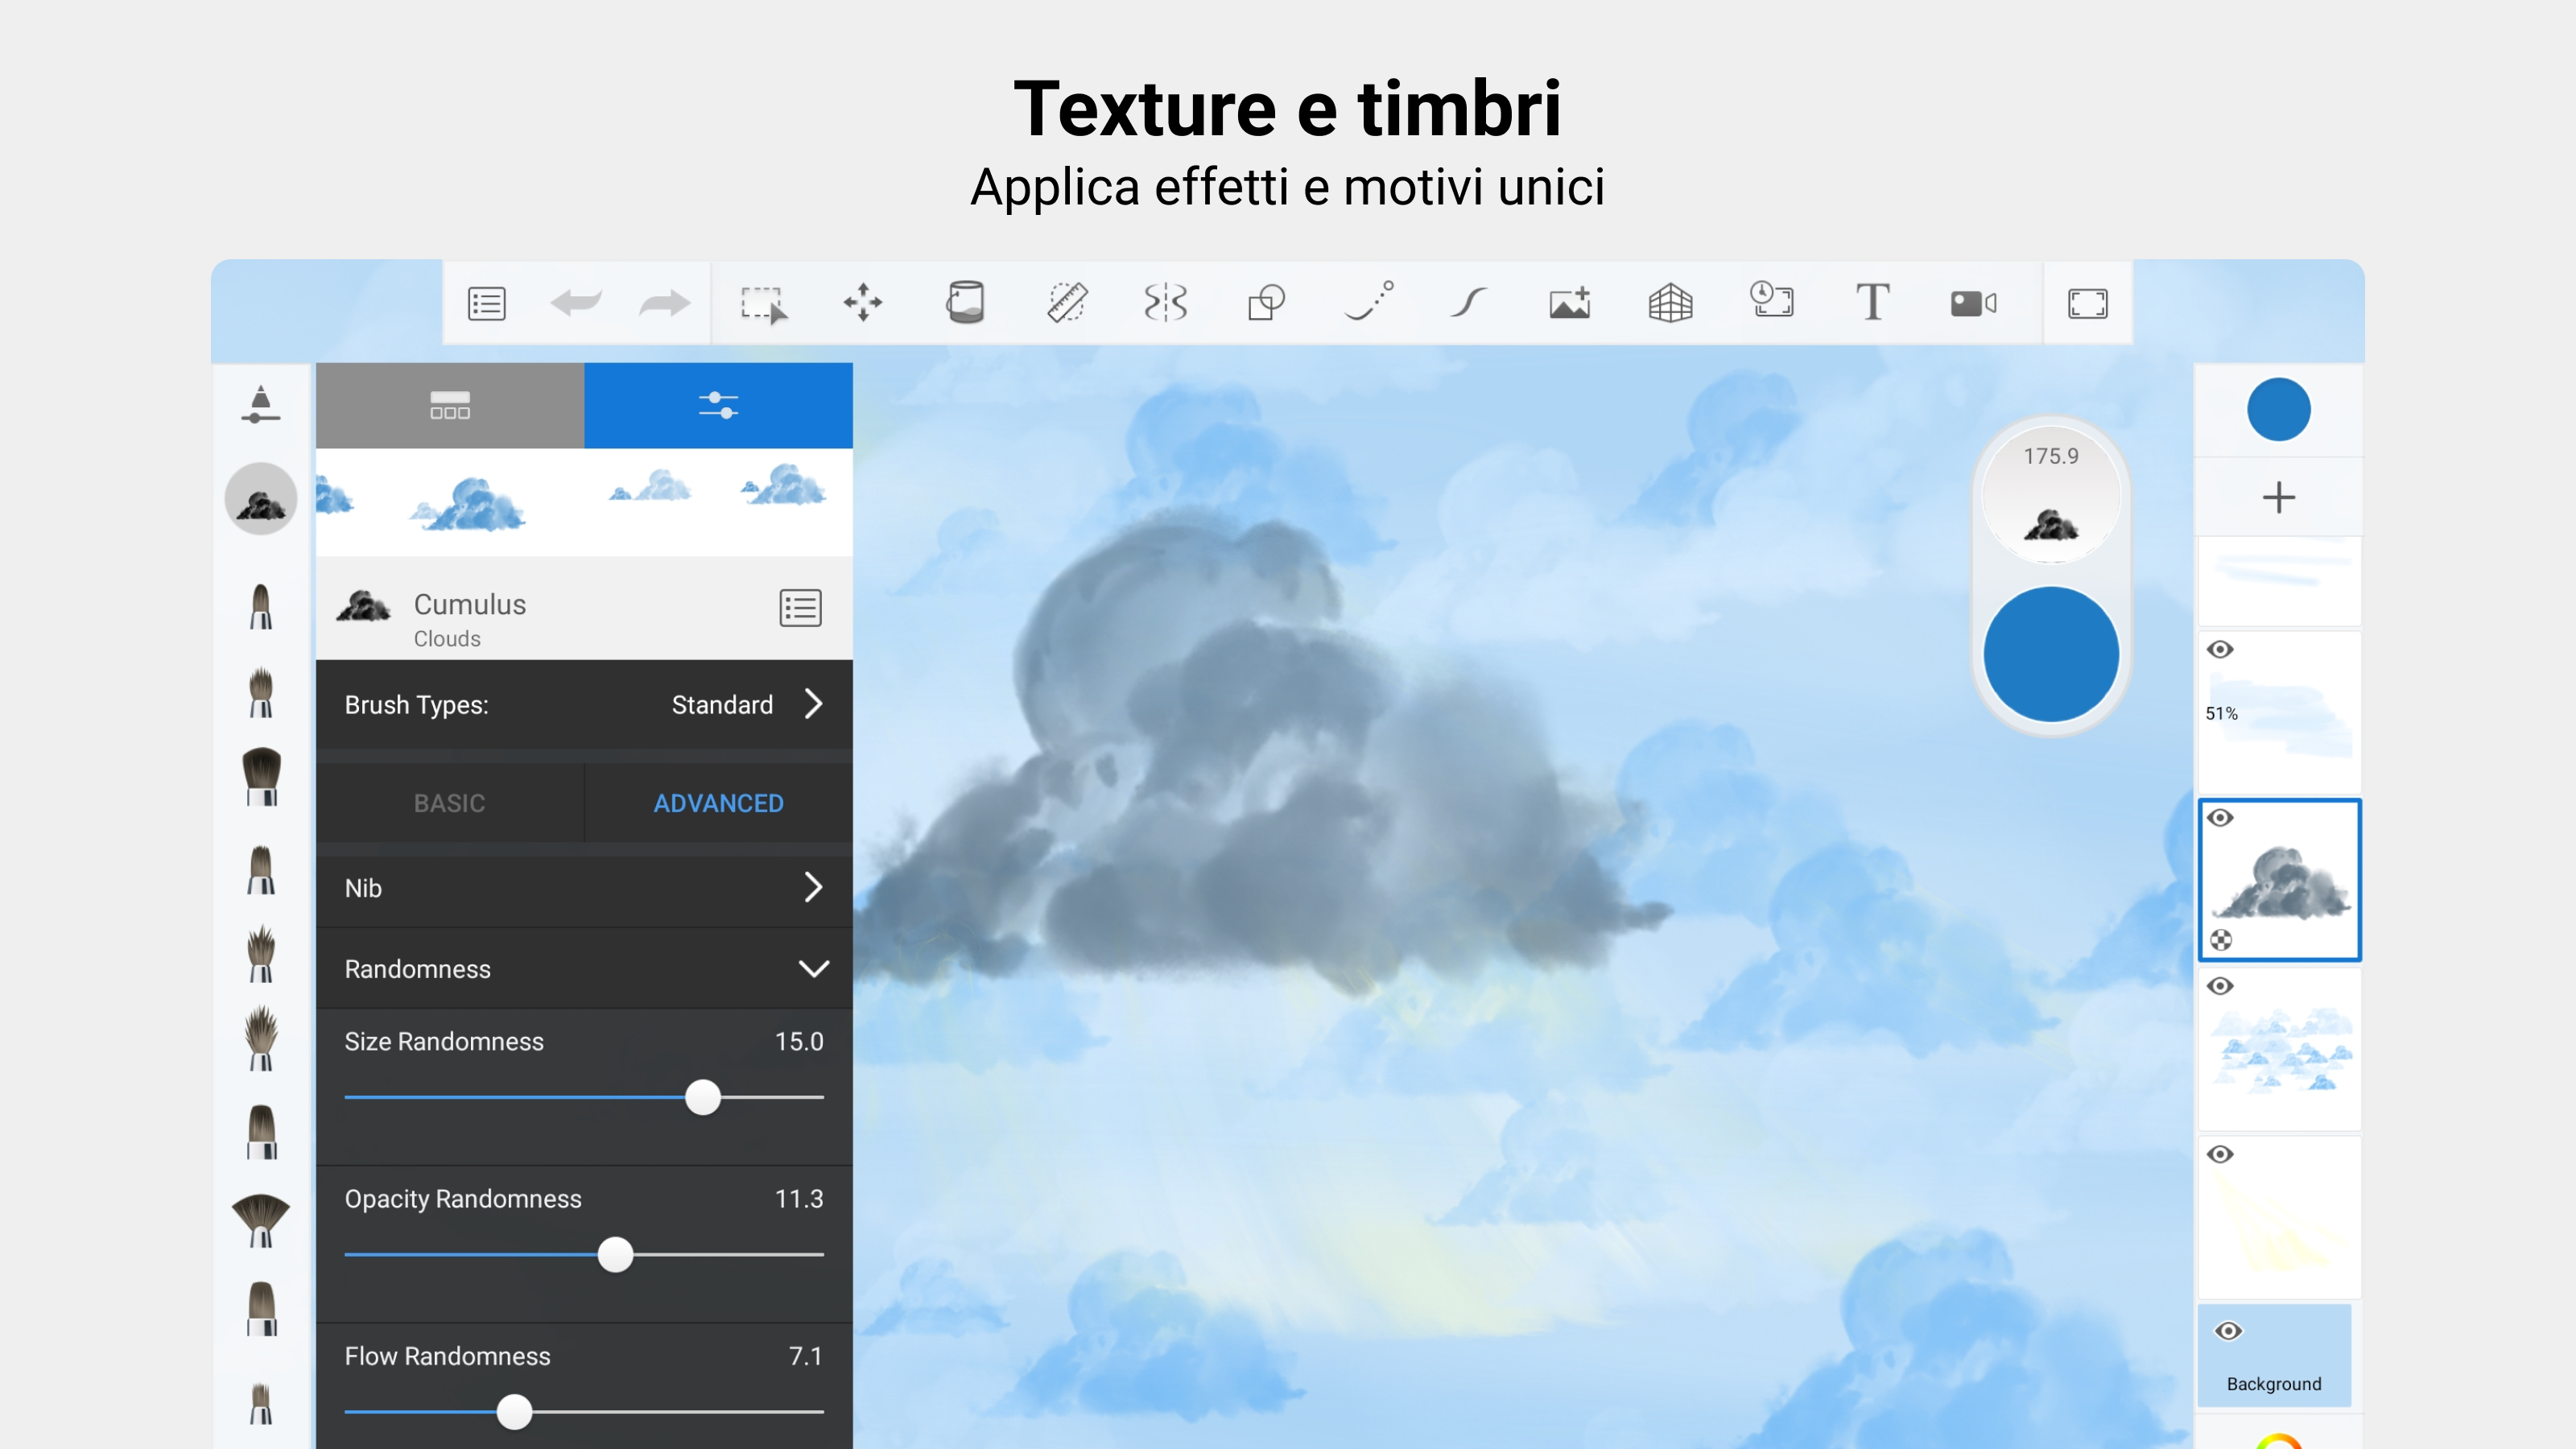Adjust the Opacity Randomness slider

click(x=615, y=1254)
